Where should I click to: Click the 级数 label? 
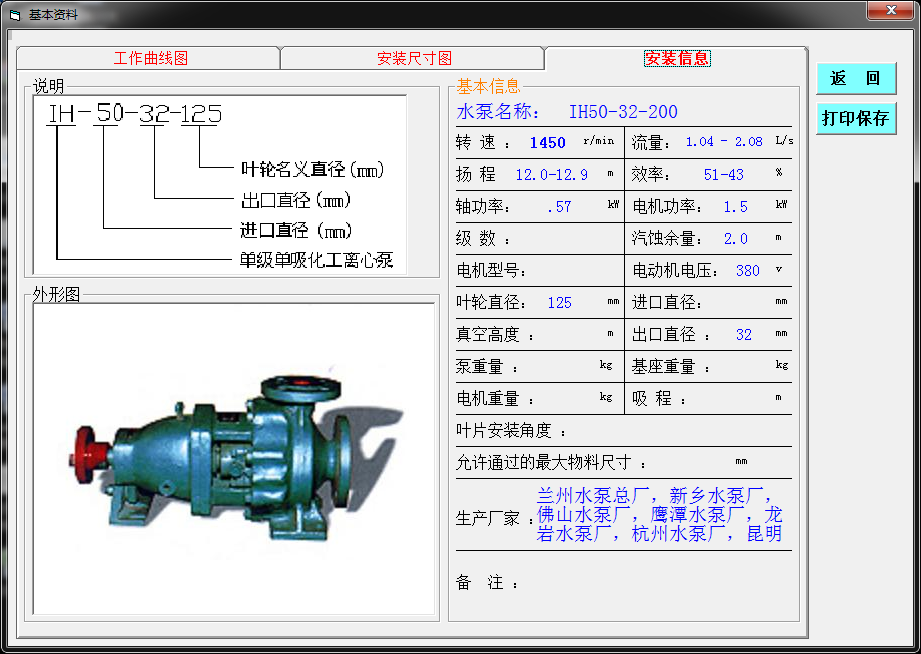483,239
